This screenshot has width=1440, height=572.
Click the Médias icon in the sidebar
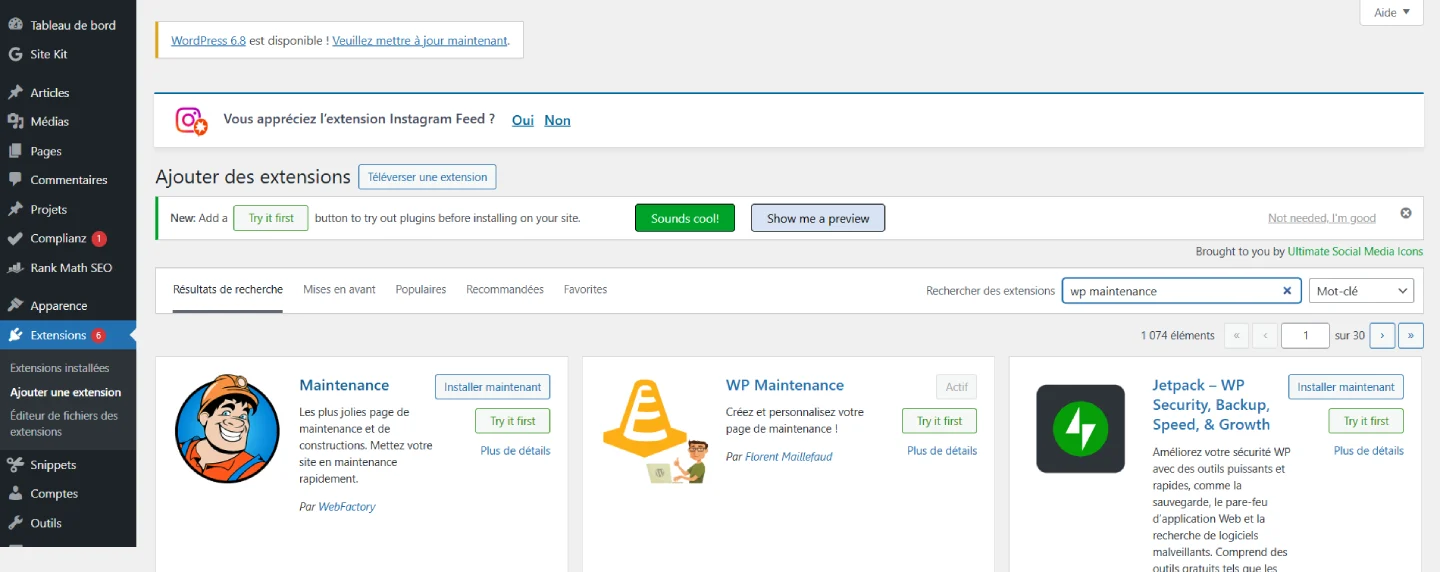coord(15,121)
